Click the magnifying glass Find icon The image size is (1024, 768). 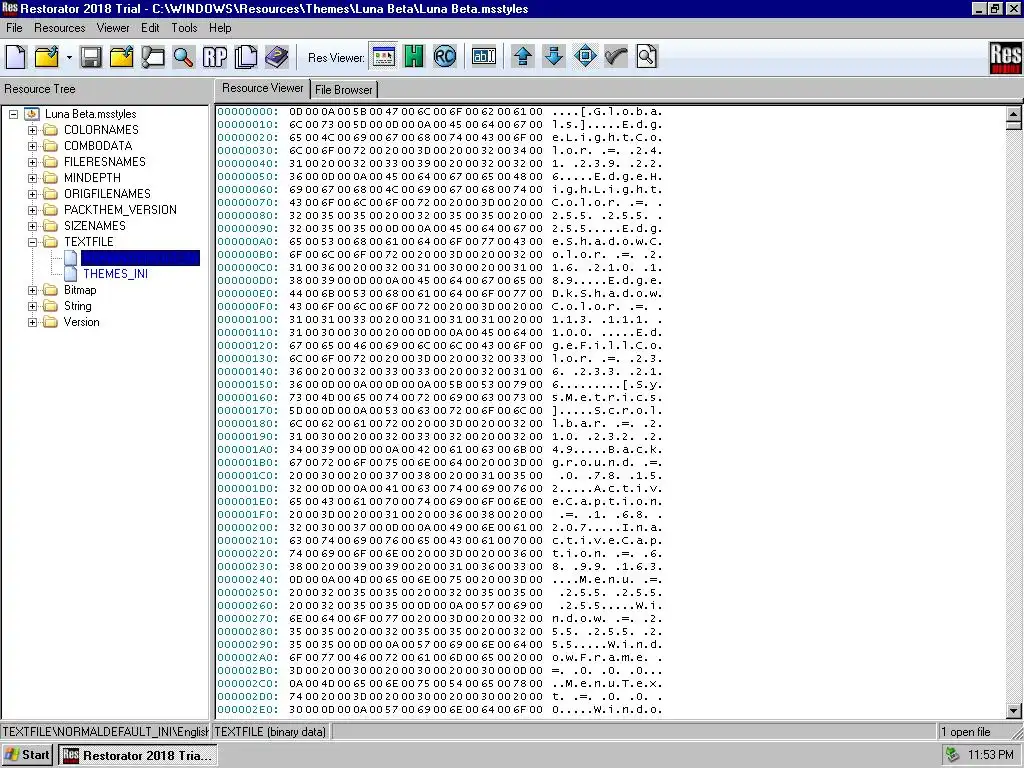(x=184, y=57)
